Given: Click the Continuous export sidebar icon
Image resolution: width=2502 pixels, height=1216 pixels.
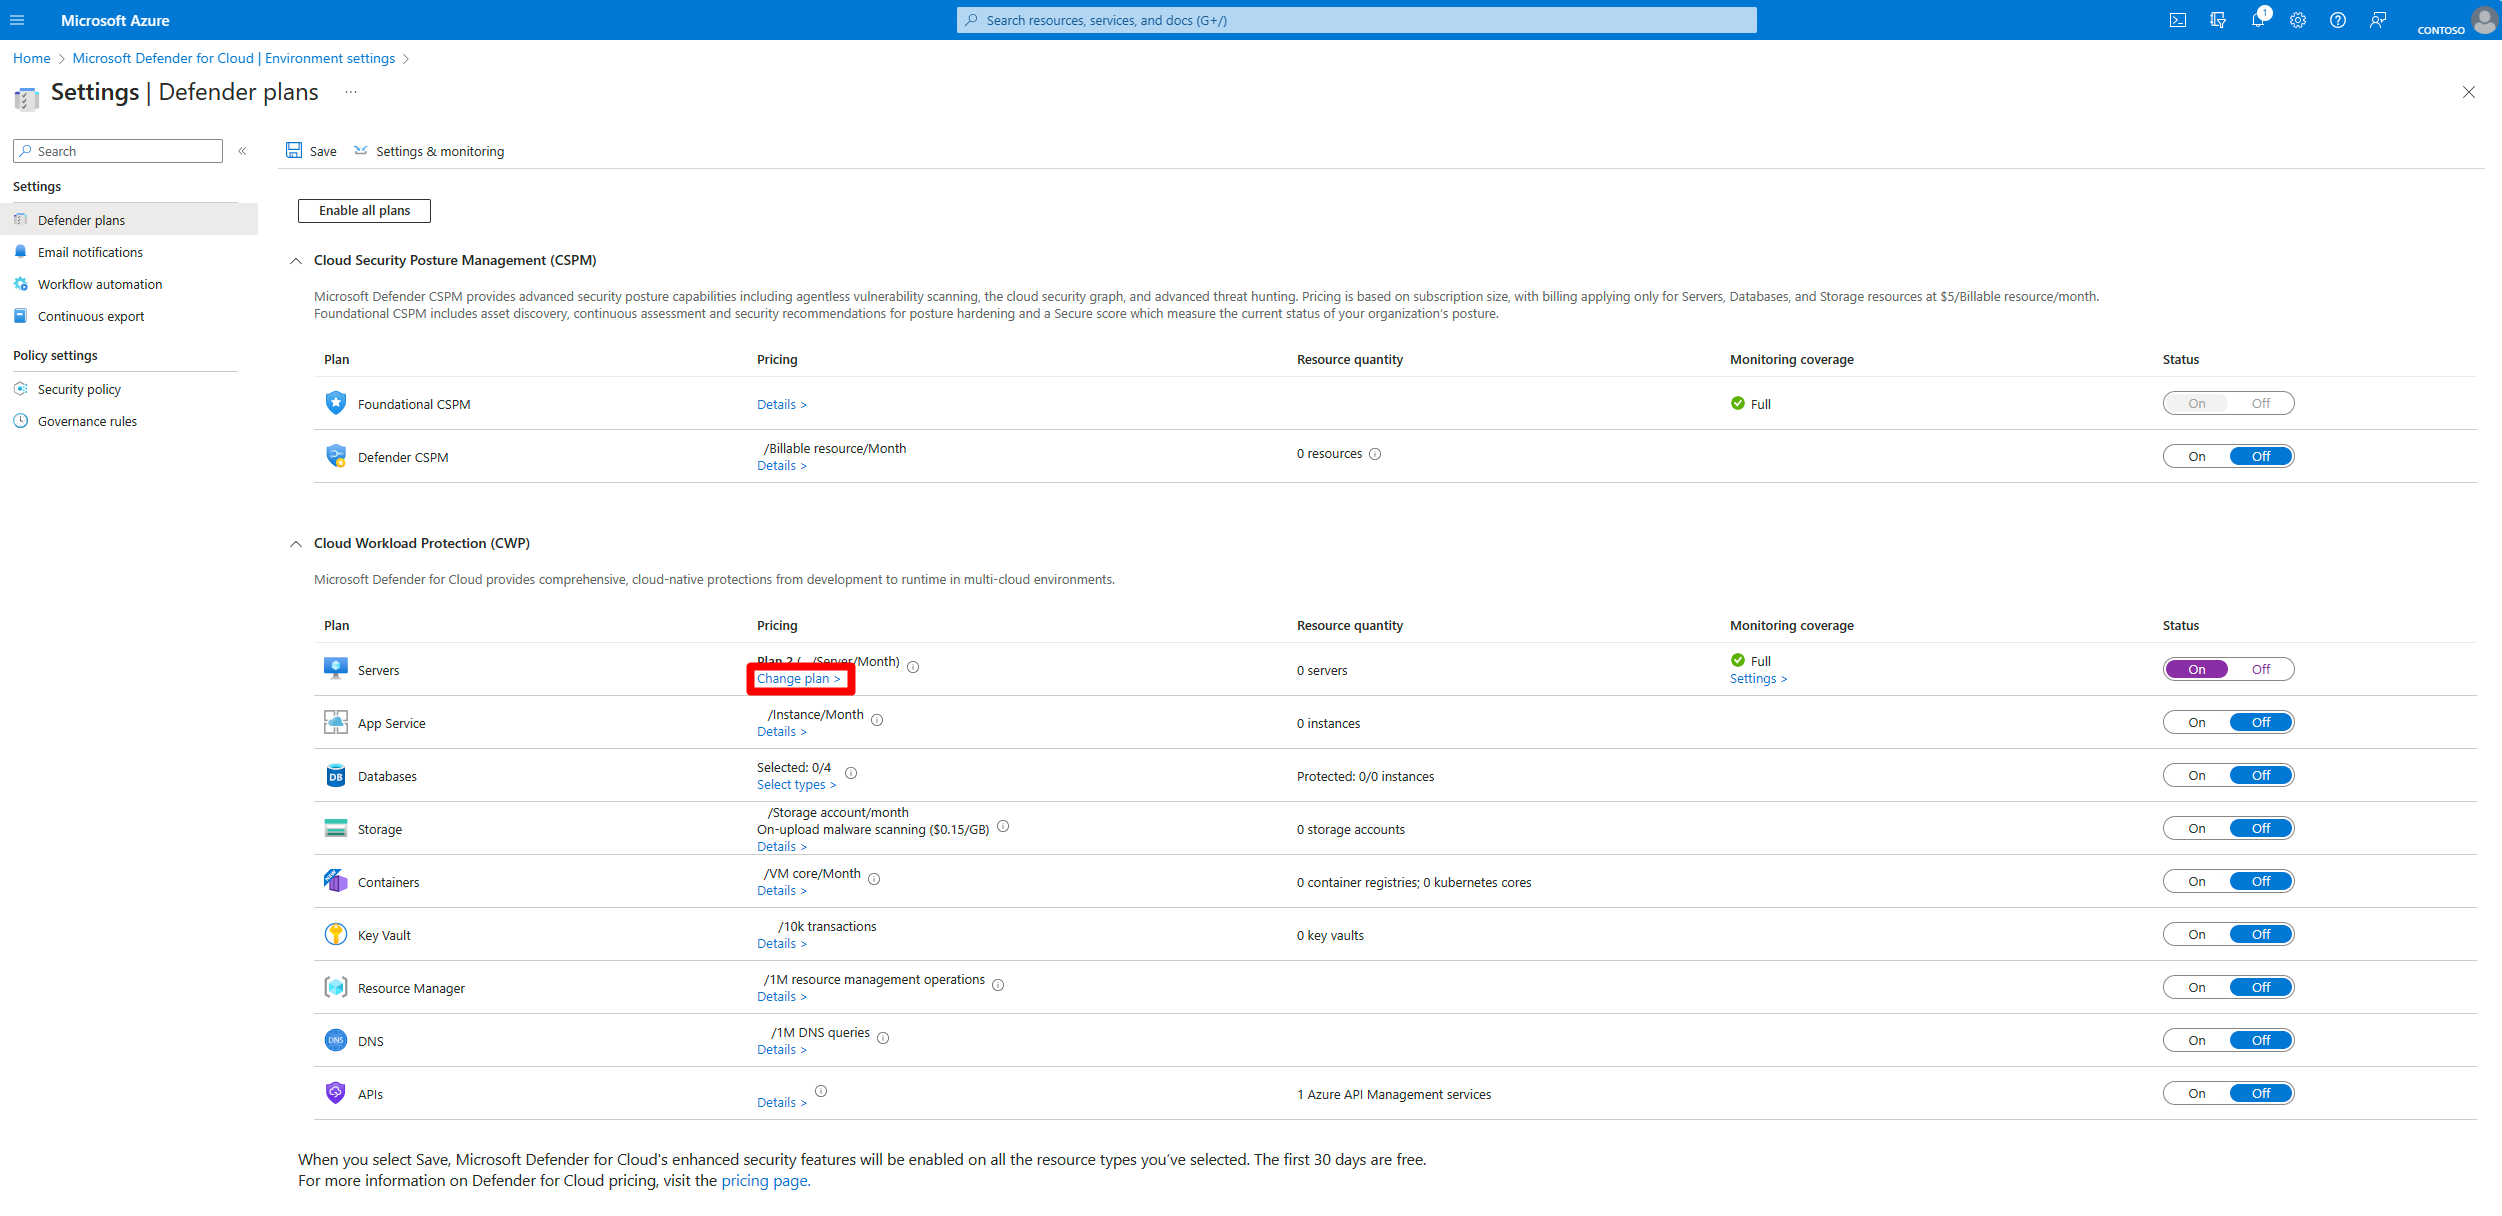Looking at the screenshot, I should click(21, 316).
